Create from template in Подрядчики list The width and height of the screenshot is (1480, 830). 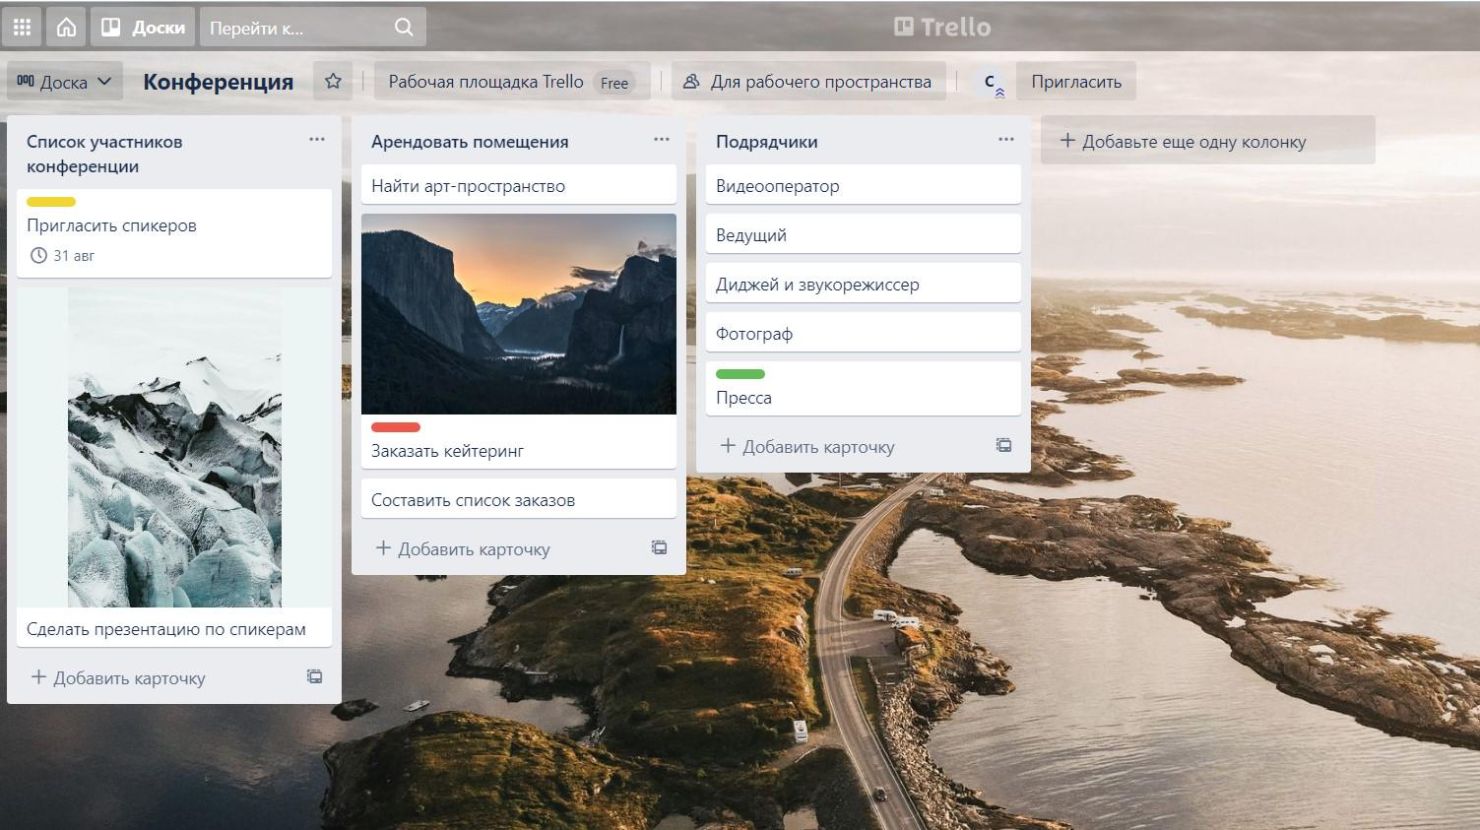(1004, 446)
